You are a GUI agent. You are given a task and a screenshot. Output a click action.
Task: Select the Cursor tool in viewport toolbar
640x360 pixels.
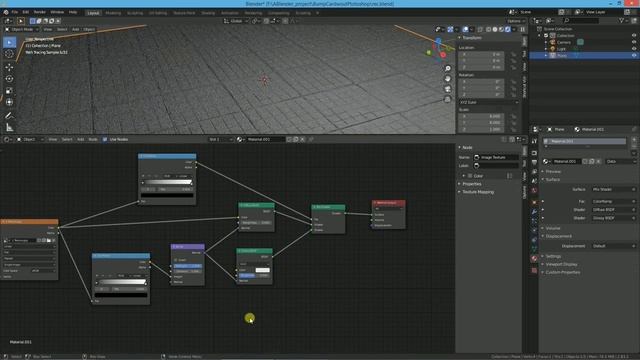(9, 53)
